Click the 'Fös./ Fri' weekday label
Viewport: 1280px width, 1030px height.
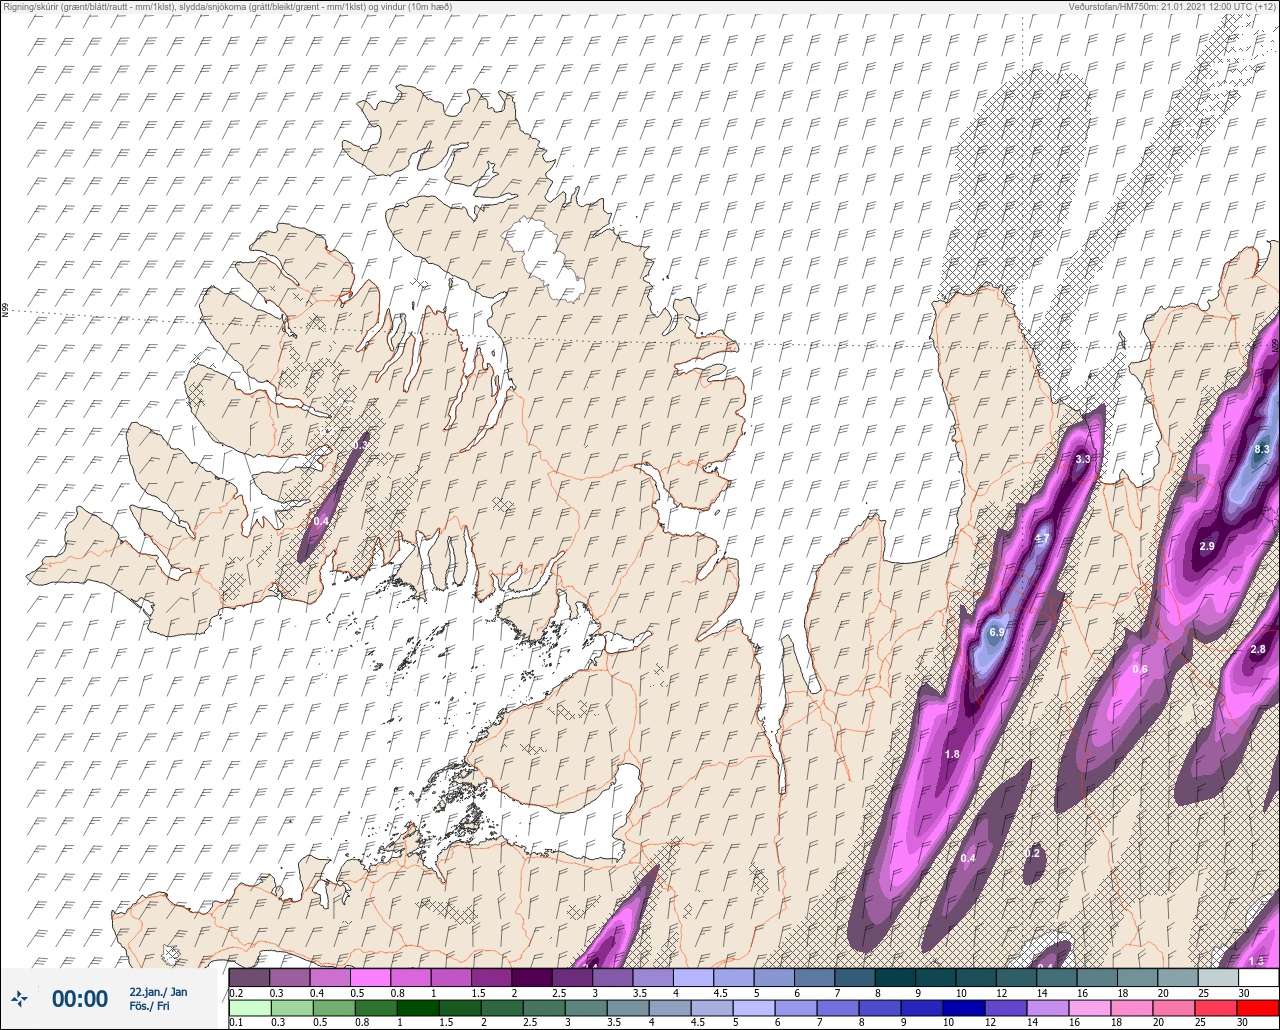tap(149, 1006)
